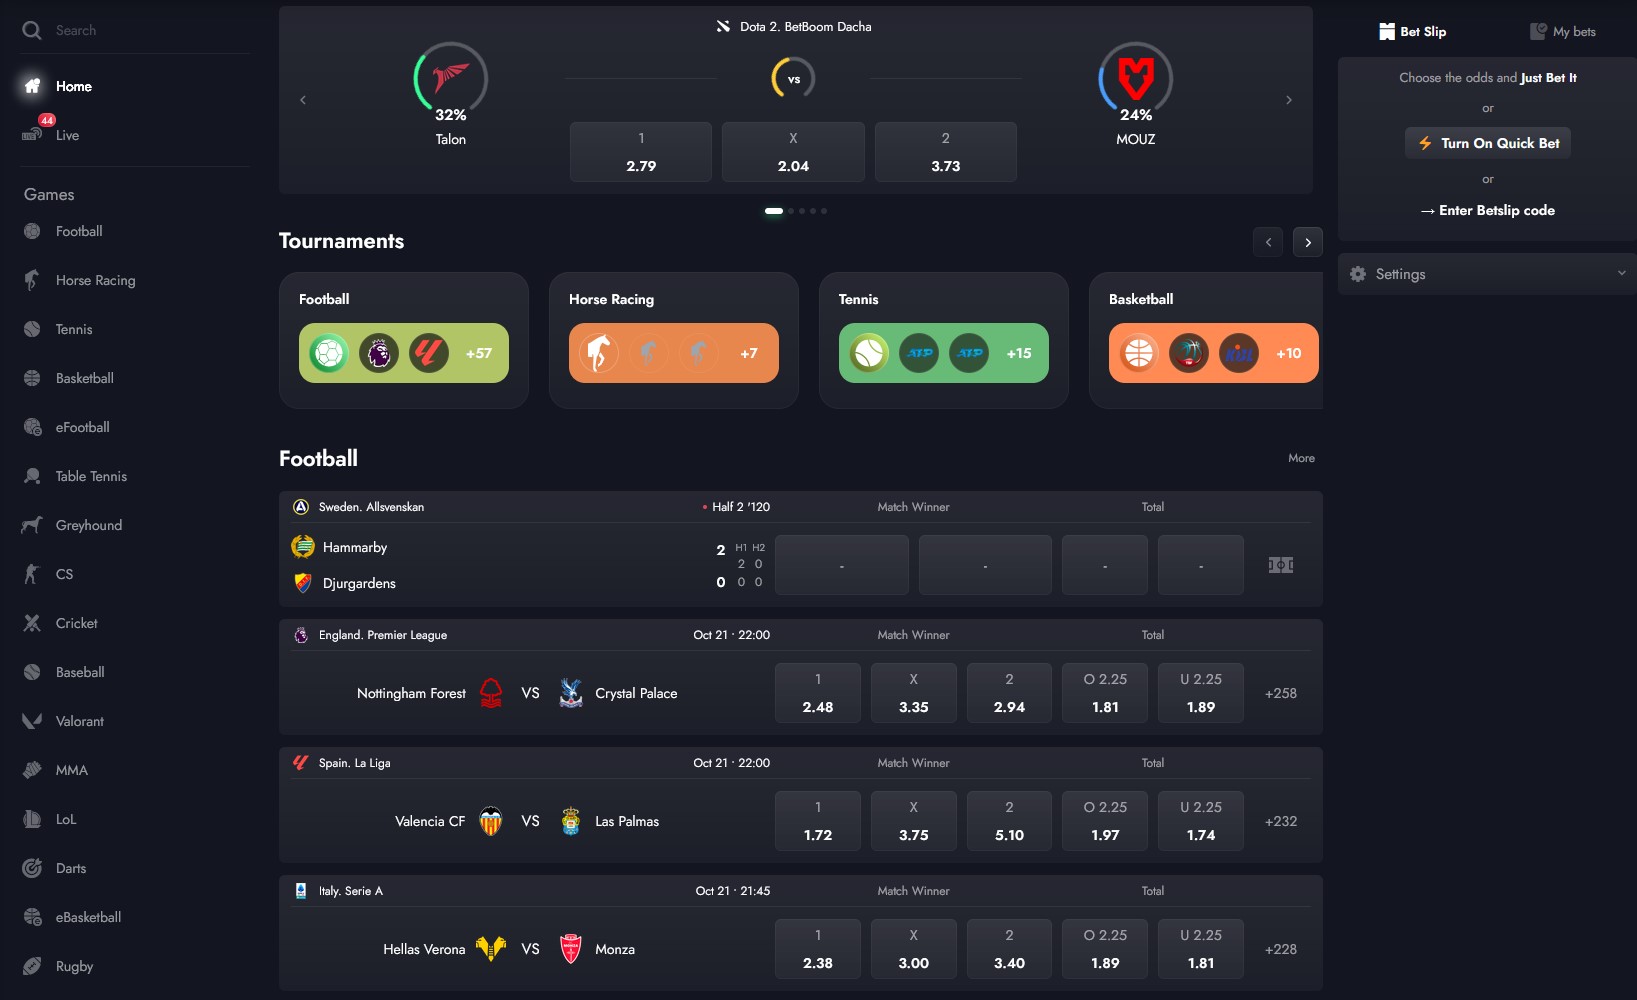Click Enter Betslip code link
This screenshot has width=1637, height=1000.
1488,210
